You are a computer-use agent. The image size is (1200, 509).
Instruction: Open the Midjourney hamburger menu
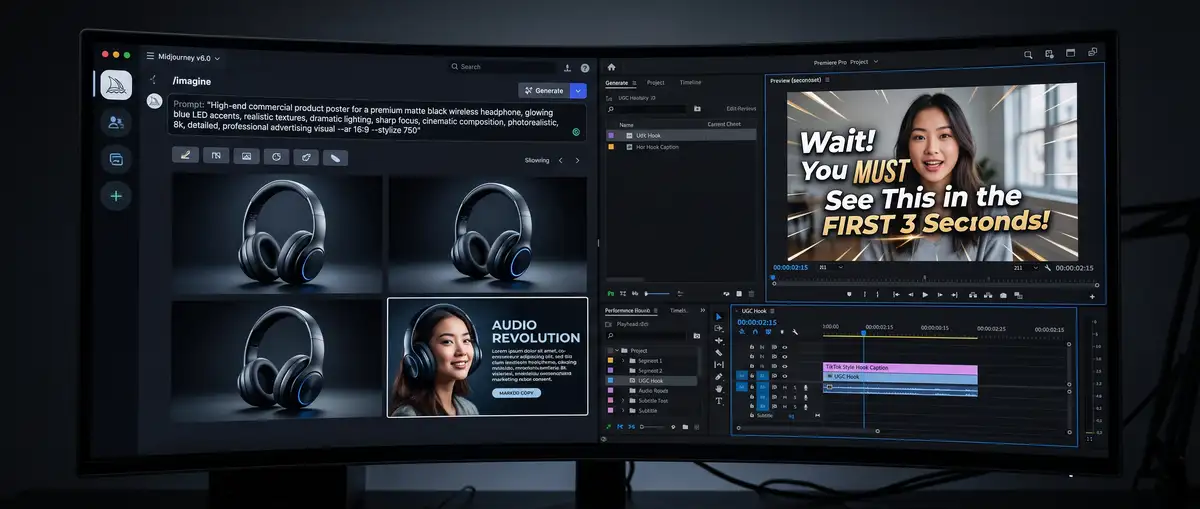[150, 57]
